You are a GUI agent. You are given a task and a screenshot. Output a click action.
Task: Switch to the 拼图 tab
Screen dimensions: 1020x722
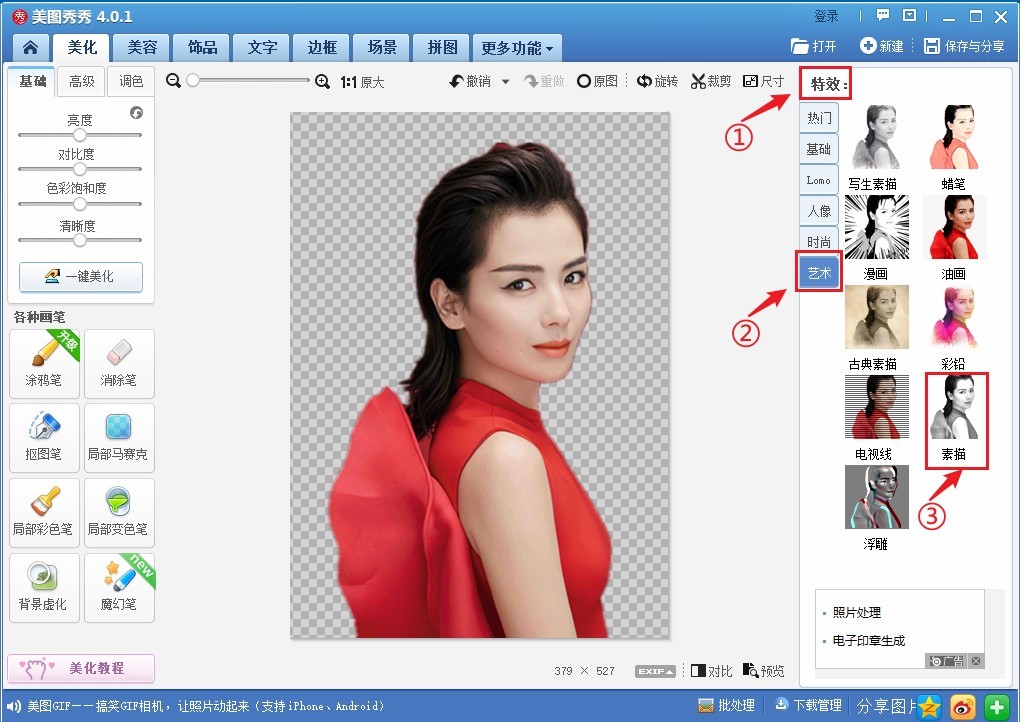[442, 47]
